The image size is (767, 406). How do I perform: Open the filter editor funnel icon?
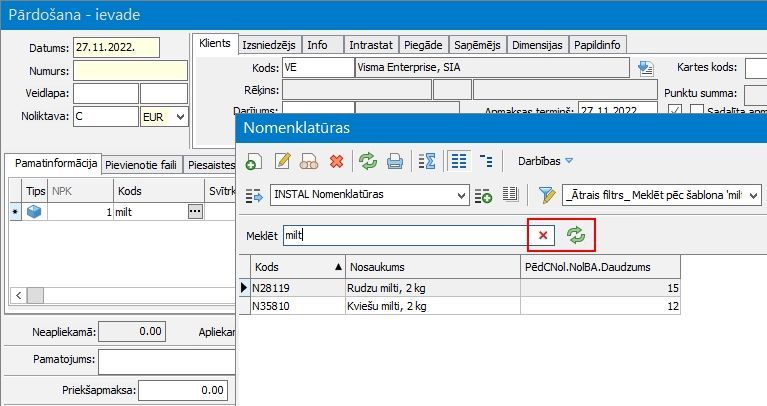coord(547,196)
